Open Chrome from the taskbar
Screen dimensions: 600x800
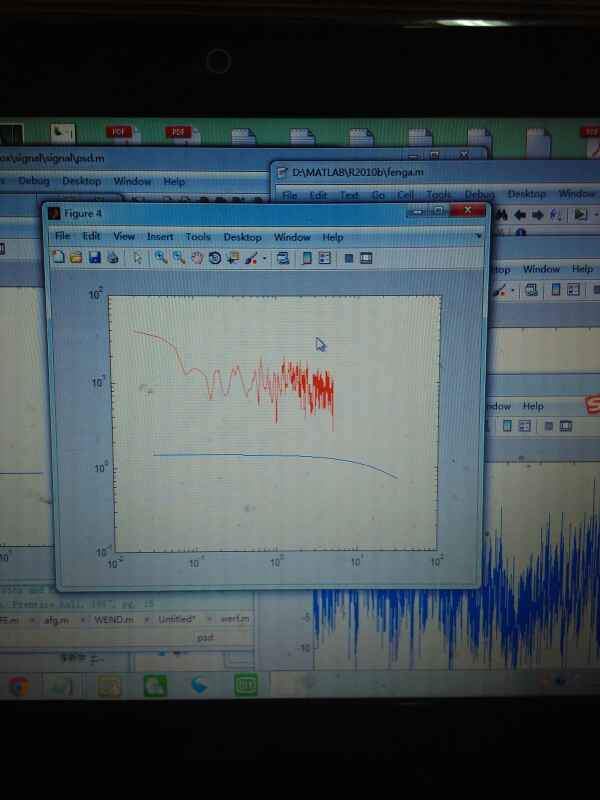coord(19,686)
